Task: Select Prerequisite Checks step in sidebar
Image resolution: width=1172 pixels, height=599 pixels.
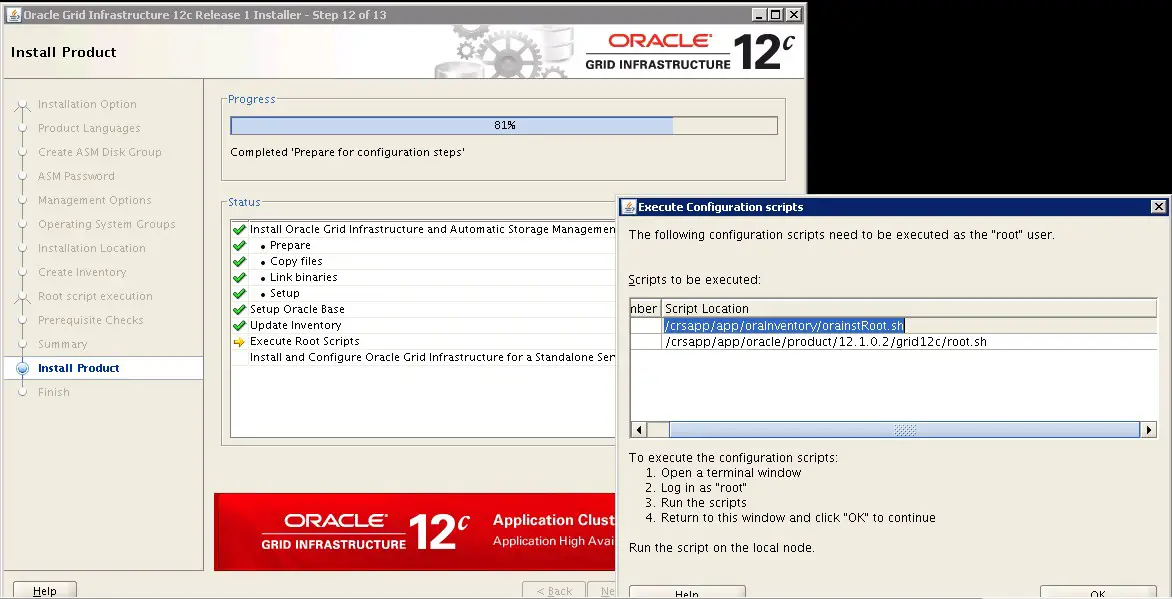Action: pyautogui.click(x=90, y=319)
